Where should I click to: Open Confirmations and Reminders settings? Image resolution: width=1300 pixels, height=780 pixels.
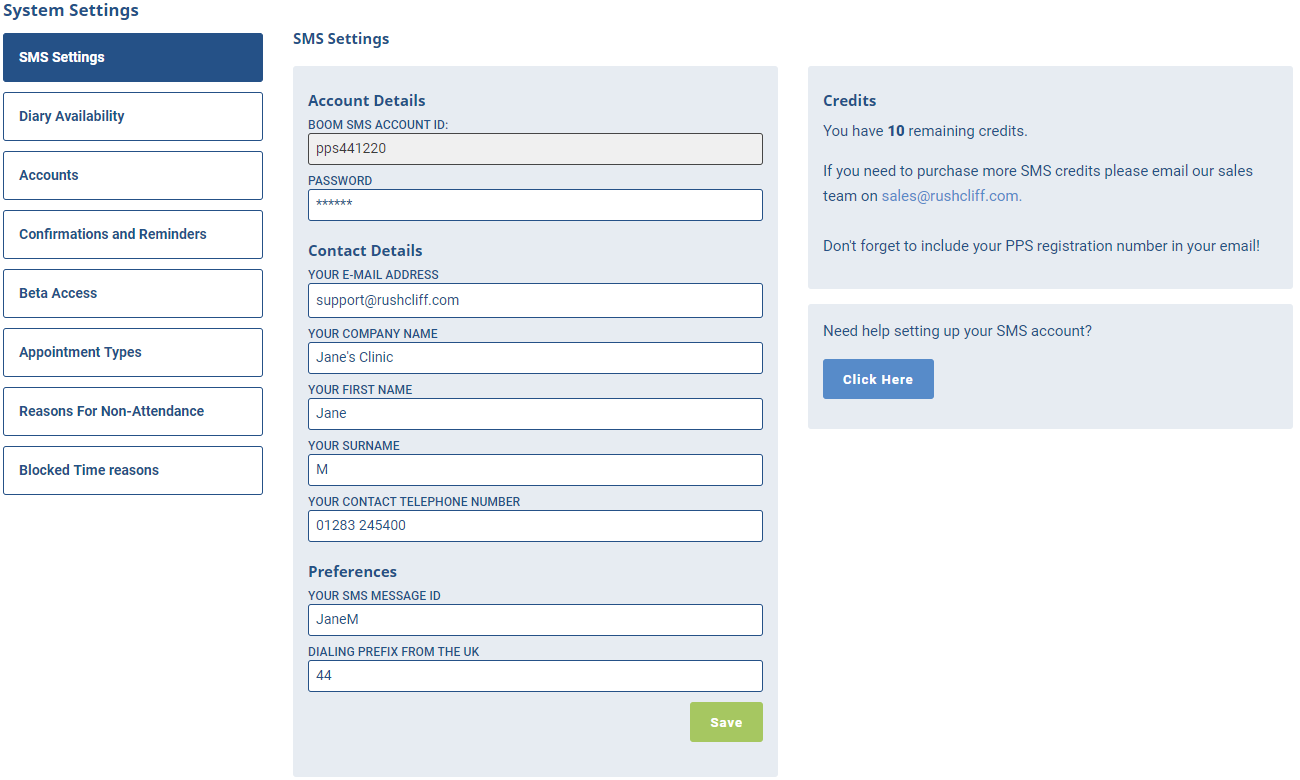click(133, 234)
